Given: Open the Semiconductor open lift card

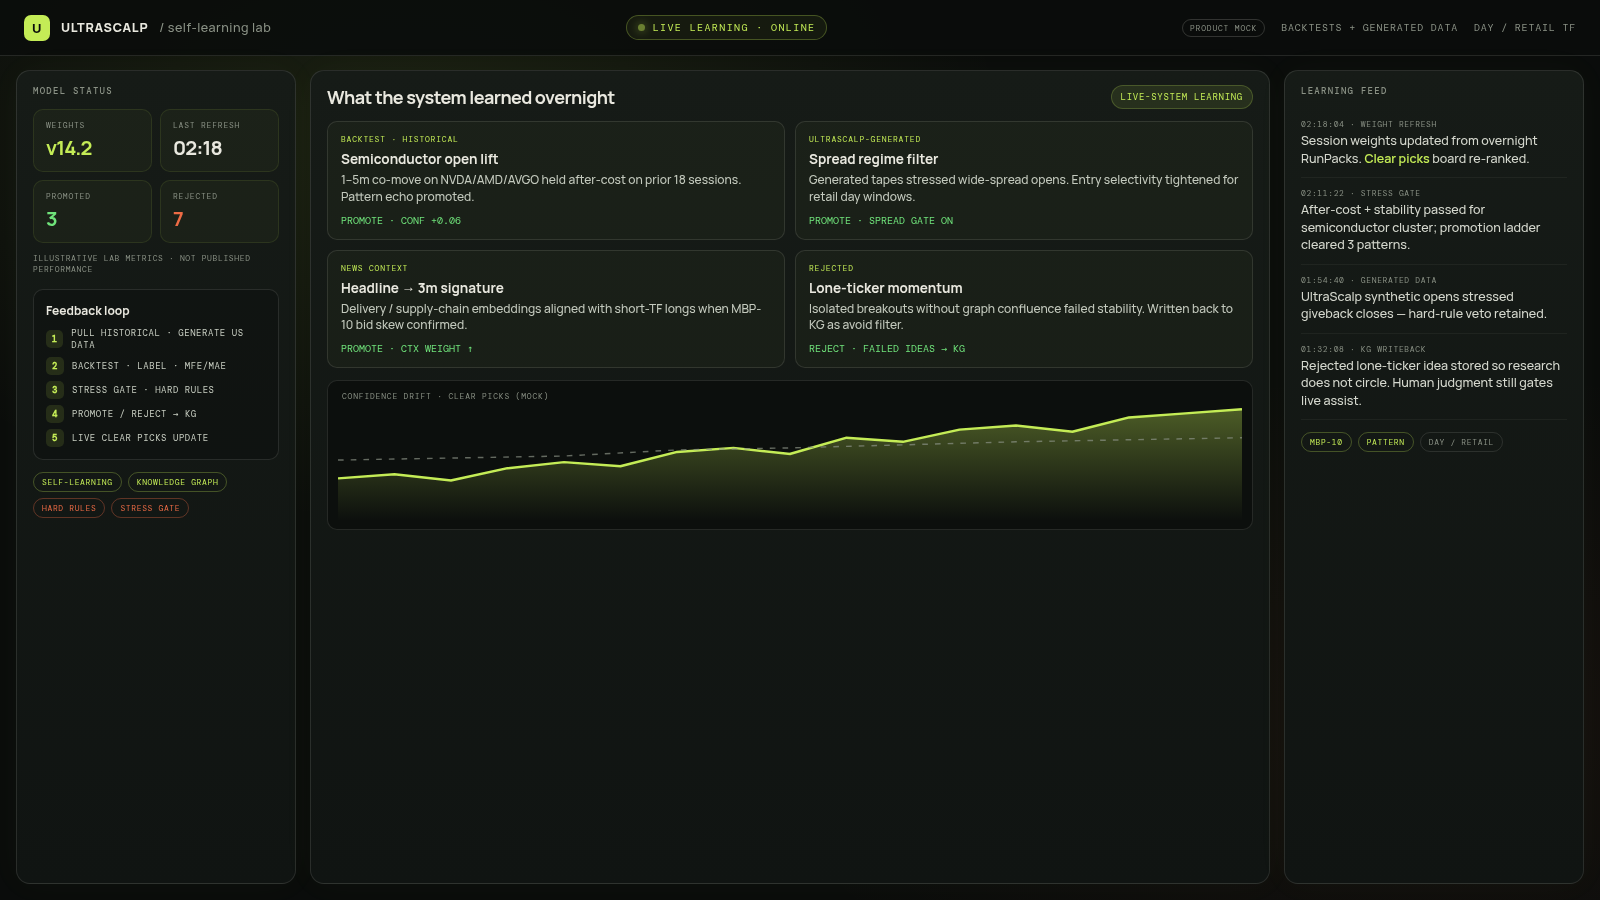Looking at the screenshot, I should [x=555, y=180].
